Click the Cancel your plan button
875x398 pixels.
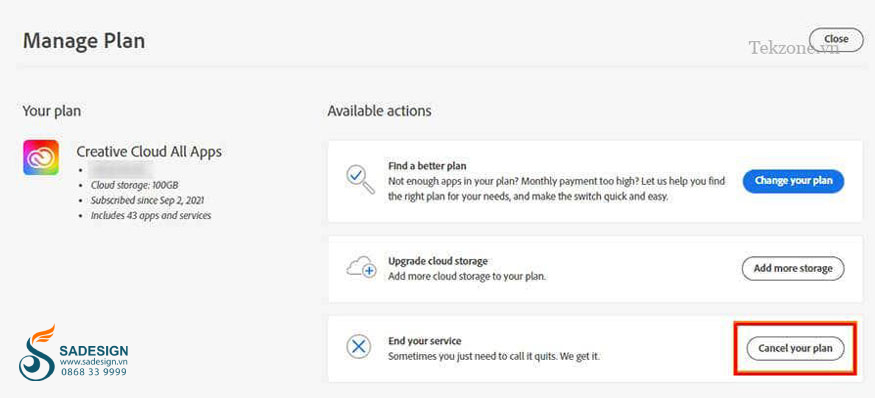[795, 348]
